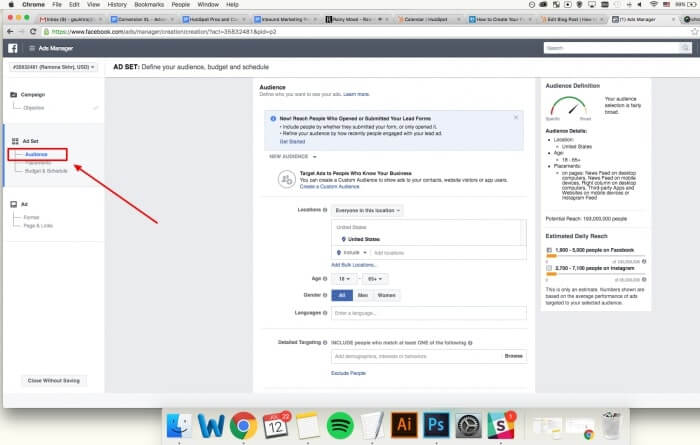Click the Exclude People link
Viewport: 700px width, 445px height.
tap(348, 373)
